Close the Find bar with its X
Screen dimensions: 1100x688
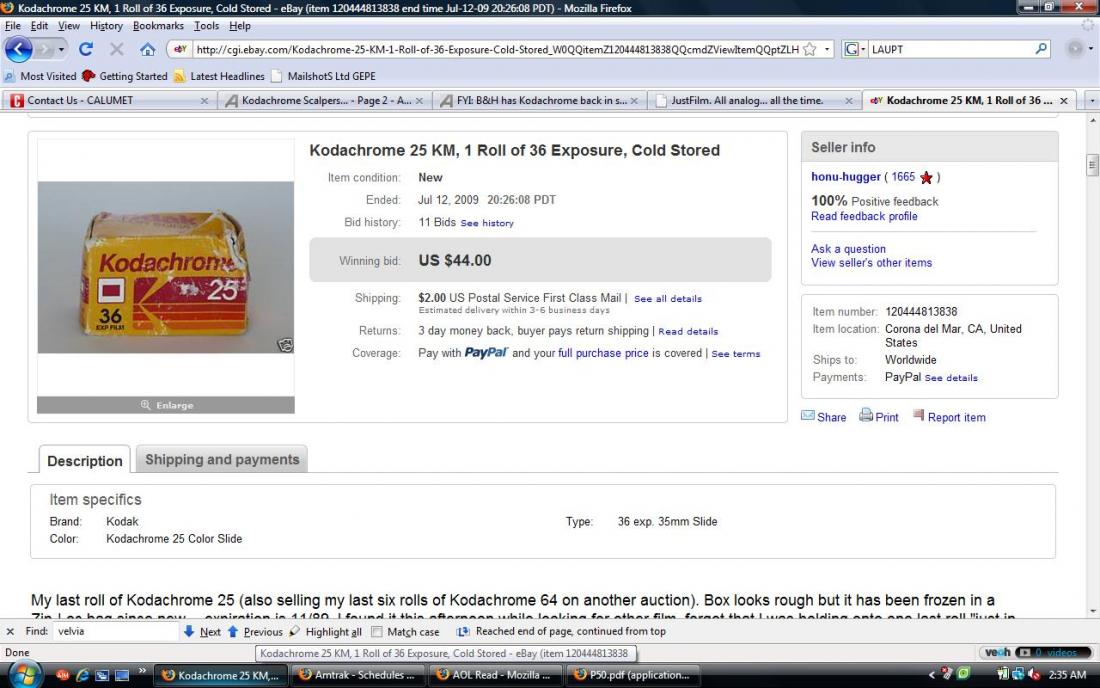coord(10,631)
